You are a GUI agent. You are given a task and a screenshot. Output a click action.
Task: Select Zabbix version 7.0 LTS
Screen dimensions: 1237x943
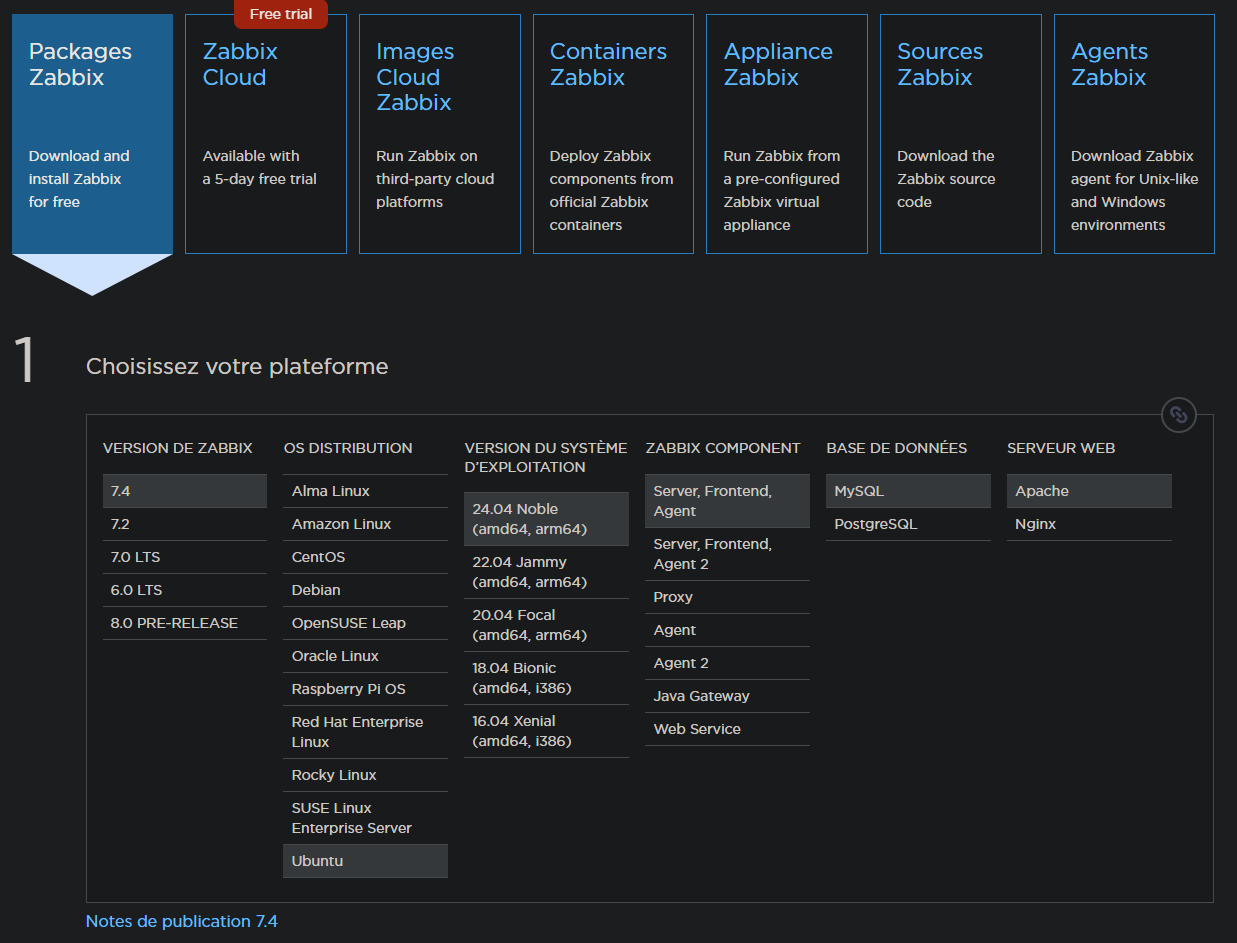tap(184, 557)
